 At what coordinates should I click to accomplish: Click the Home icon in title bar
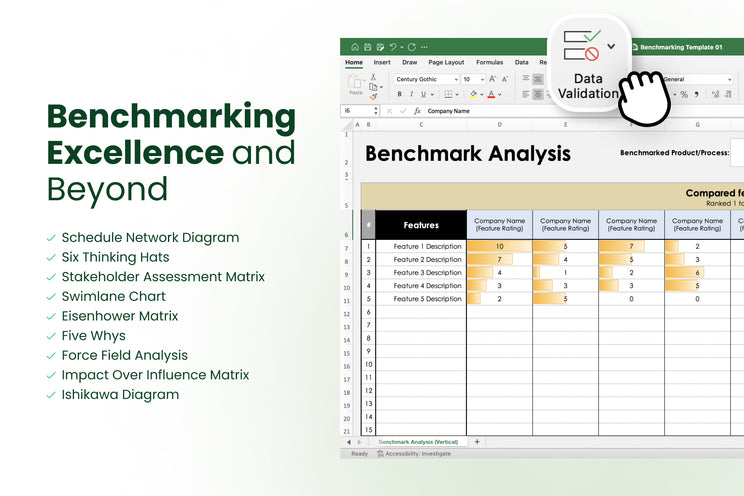pos(355,46)
